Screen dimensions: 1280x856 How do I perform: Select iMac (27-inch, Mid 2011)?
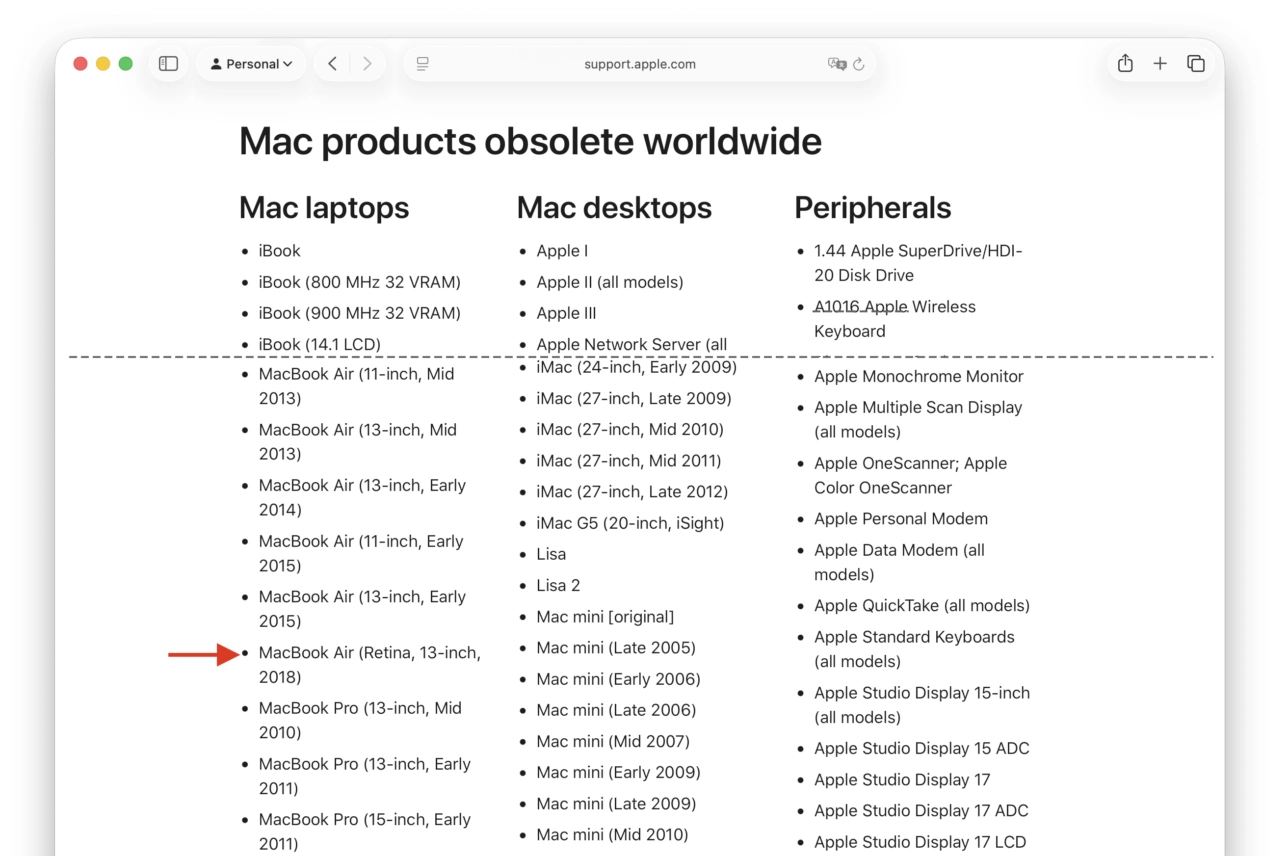[x=629, y=461]
